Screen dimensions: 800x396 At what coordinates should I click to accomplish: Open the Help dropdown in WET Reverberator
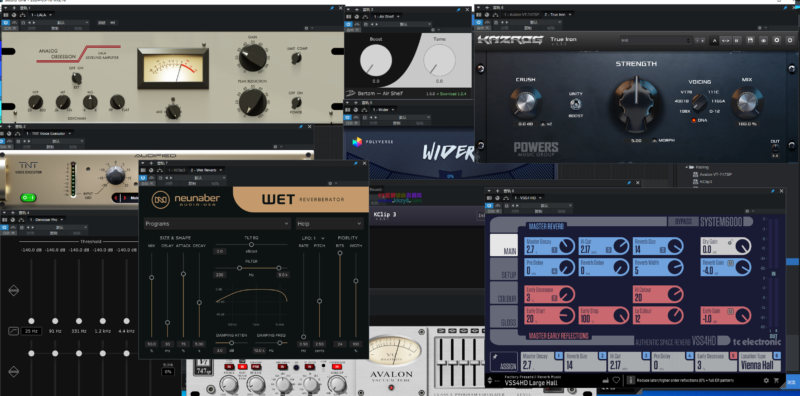tap(329, 224)
